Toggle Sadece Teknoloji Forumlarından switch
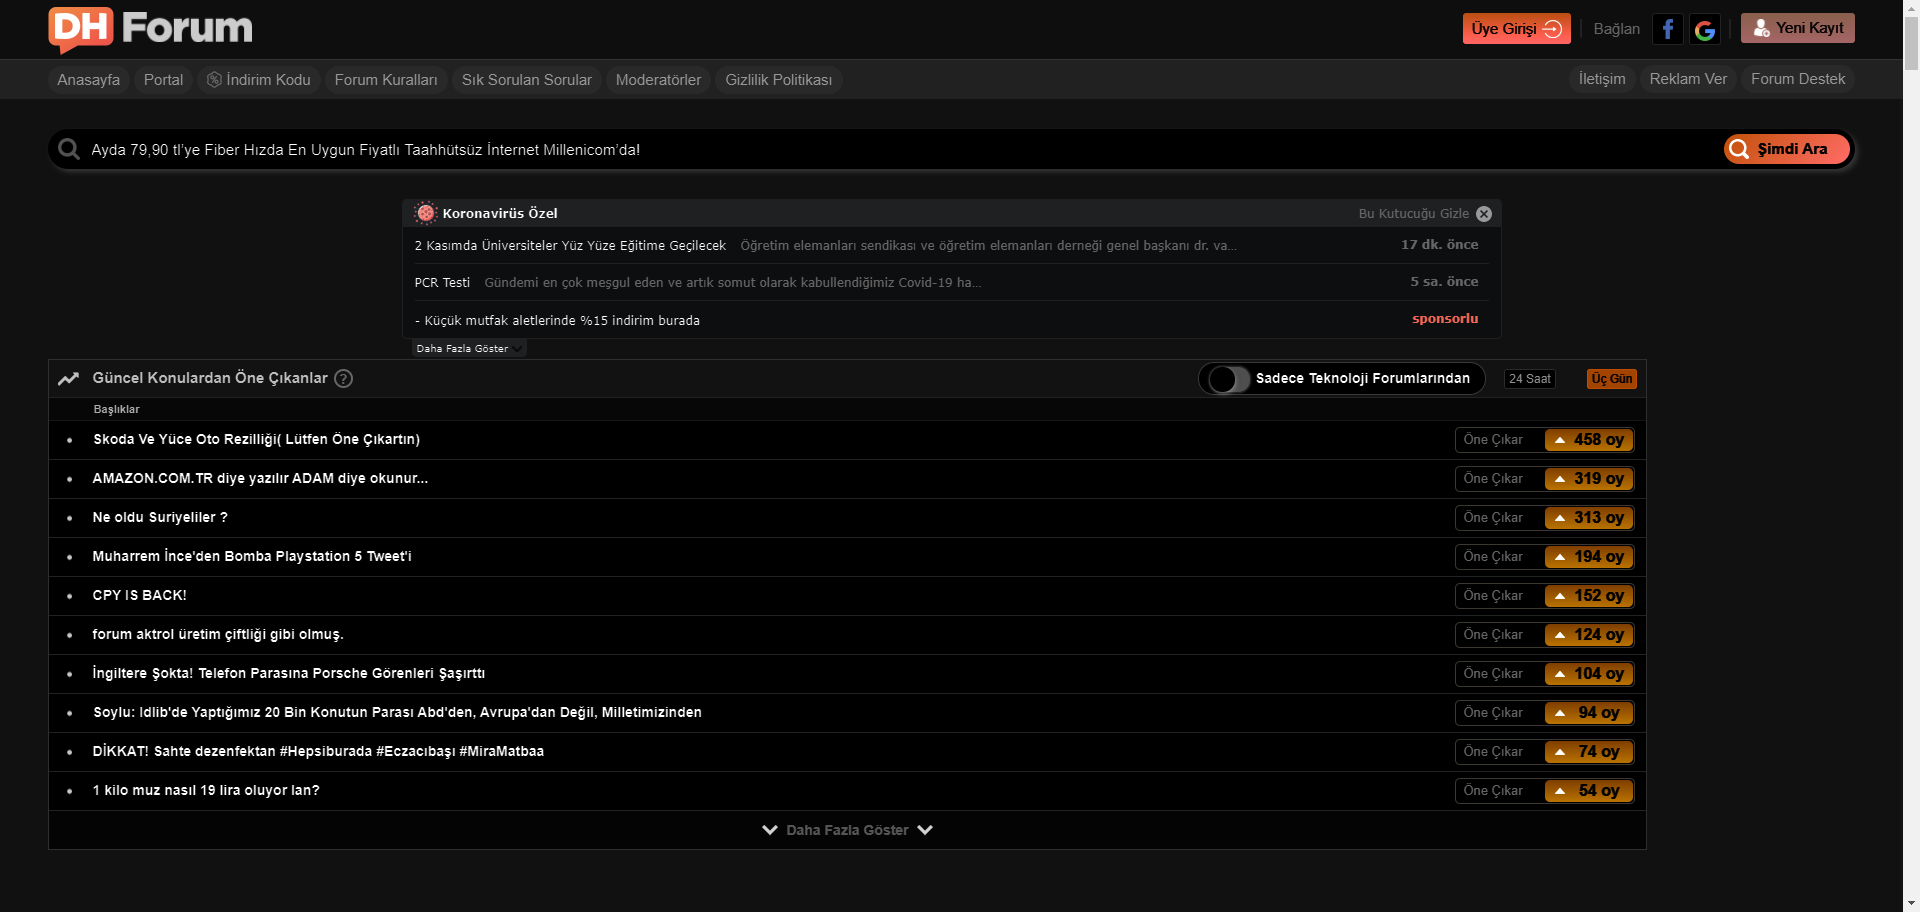The image size is (1920, 912). [x=1227, y=379]
